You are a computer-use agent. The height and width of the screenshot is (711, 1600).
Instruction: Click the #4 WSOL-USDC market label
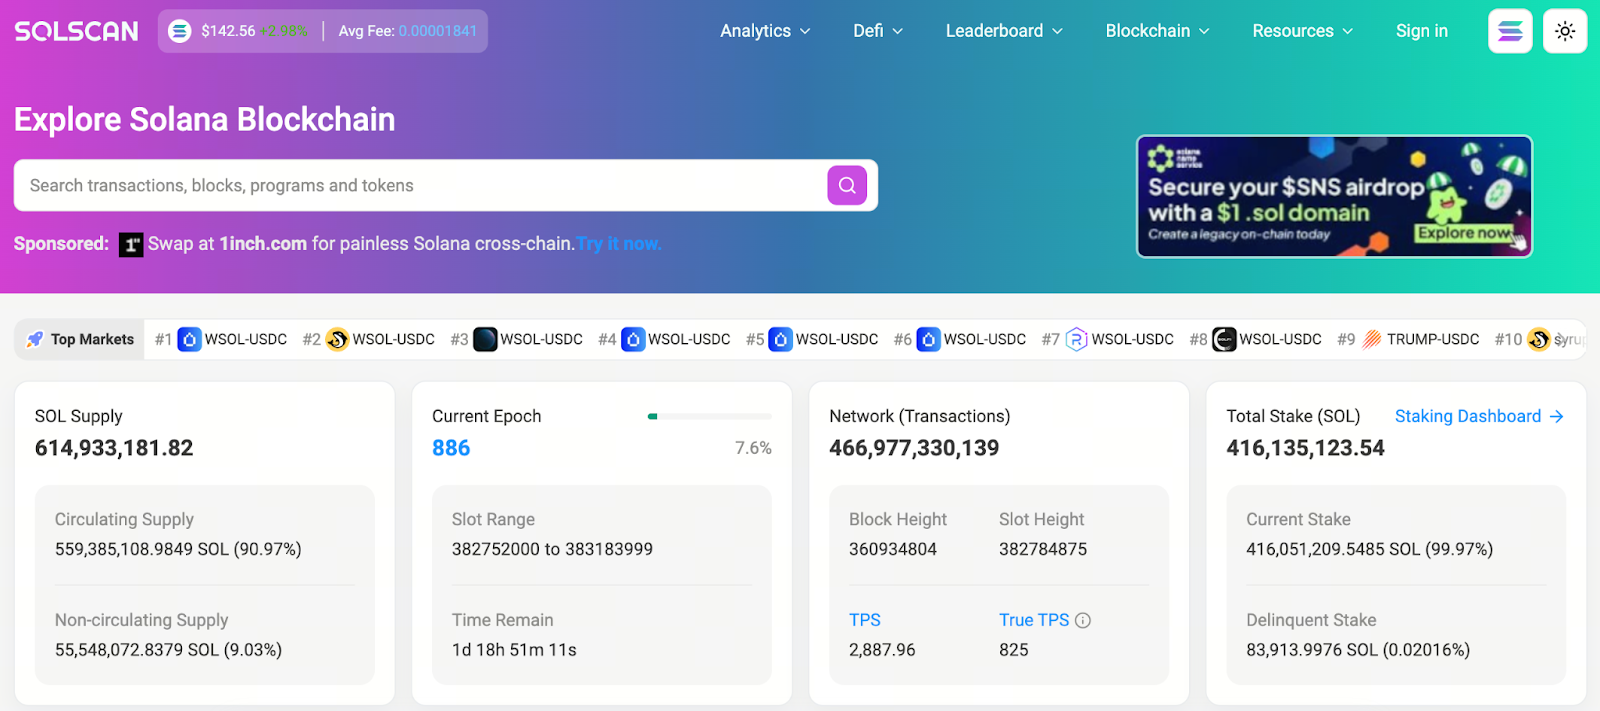[689, 339]
